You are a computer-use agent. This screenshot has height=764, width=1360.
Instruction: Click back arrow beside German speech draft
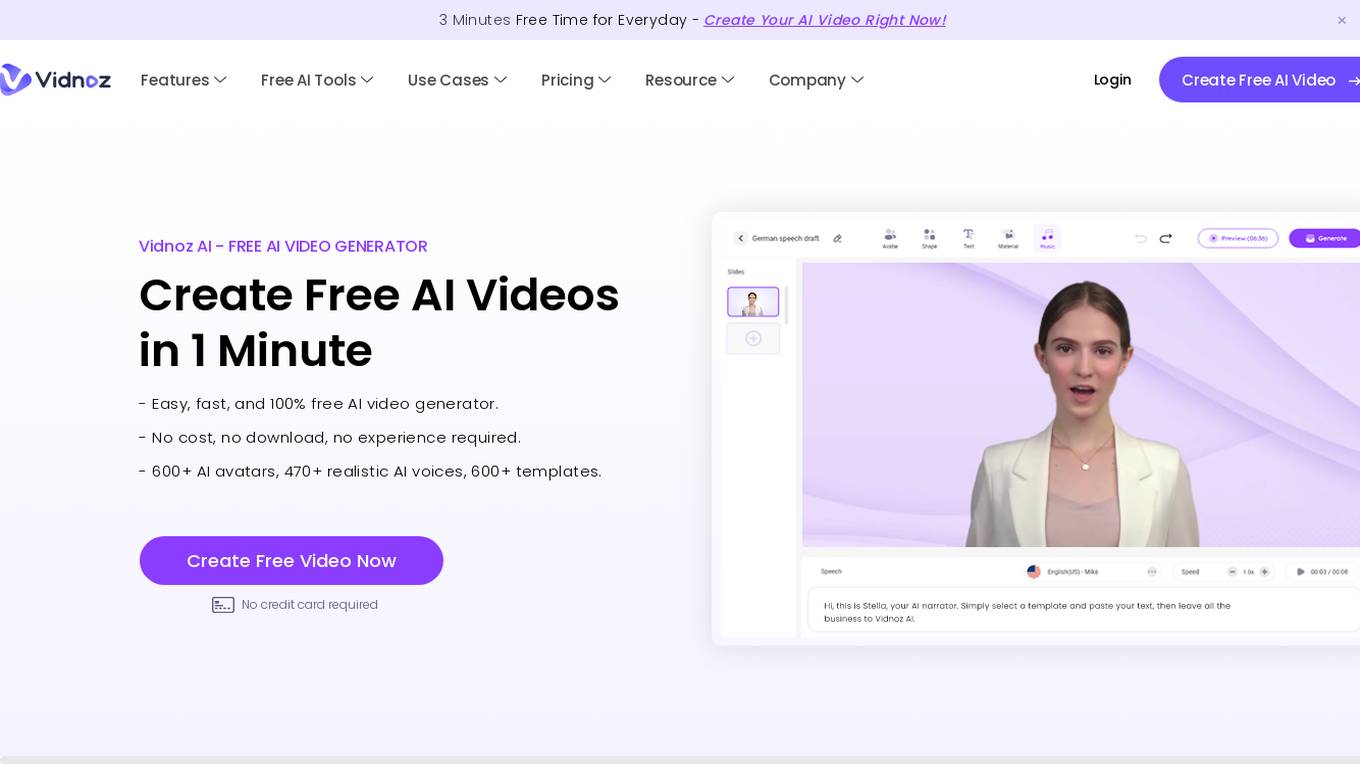[741, 238]
